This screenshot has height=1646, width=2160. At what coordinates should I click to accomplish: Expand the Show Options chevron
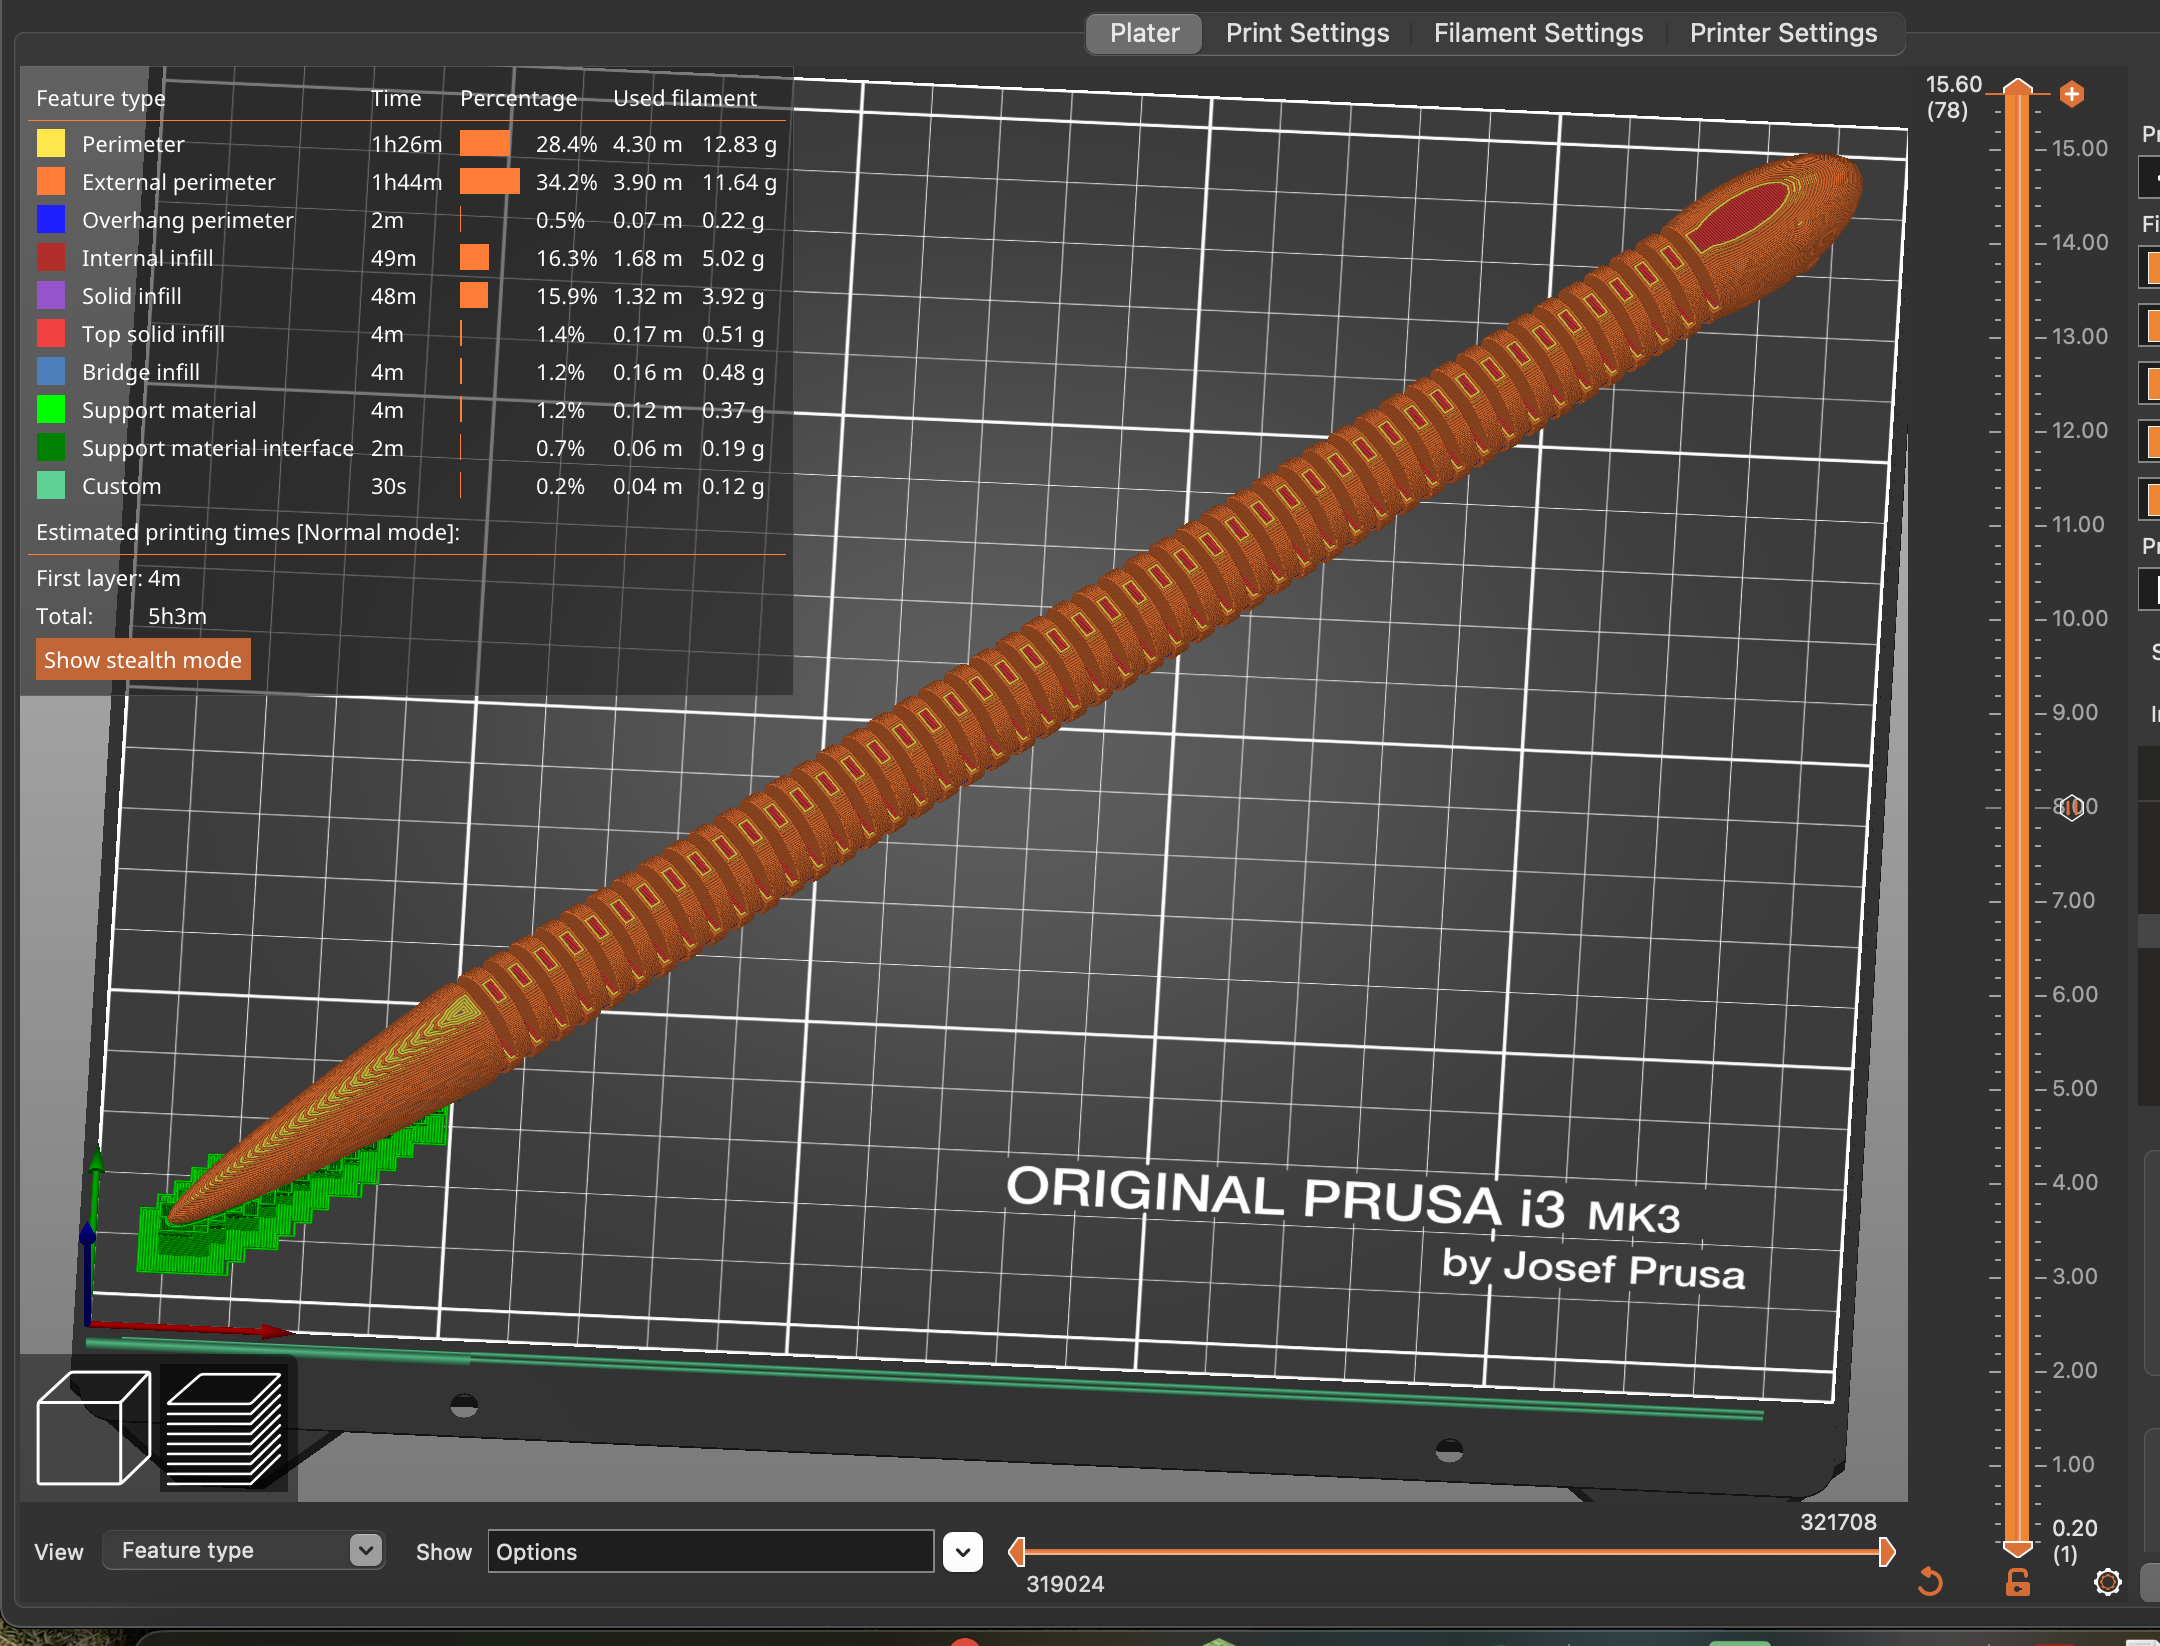(963, 1551)
